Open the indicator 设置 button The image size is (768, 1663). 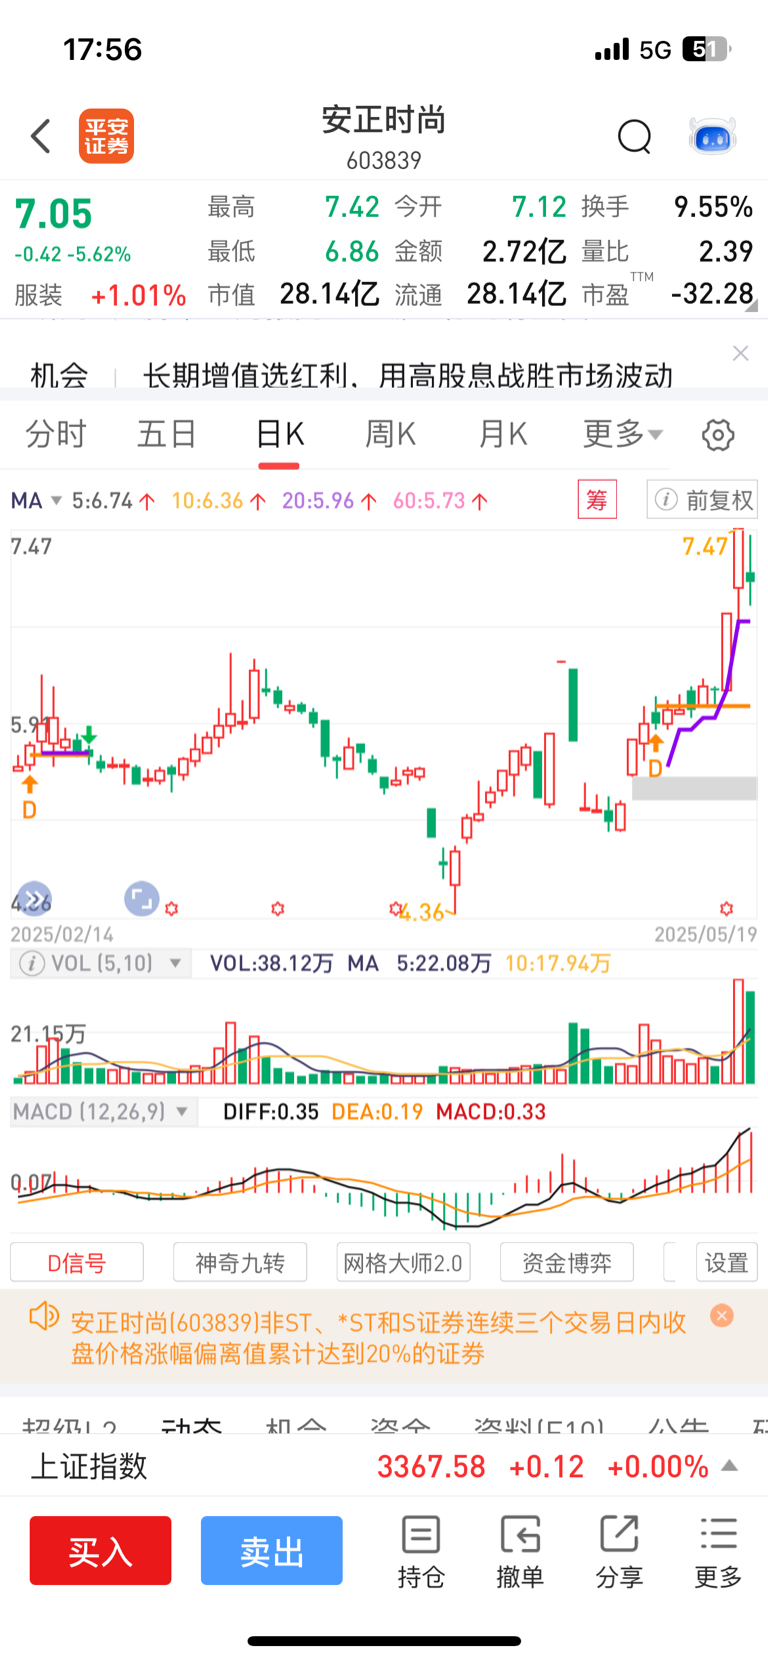727,1263
